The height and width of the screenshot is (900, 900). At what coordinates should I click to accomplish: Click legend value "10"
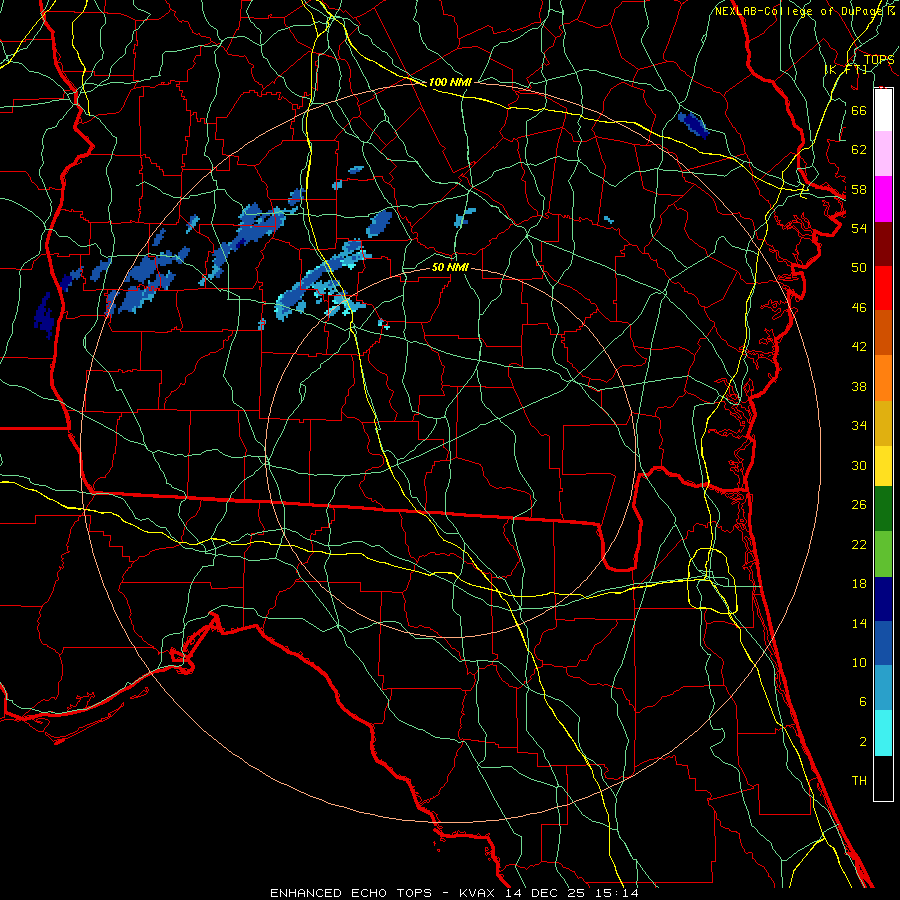point(859,662)
